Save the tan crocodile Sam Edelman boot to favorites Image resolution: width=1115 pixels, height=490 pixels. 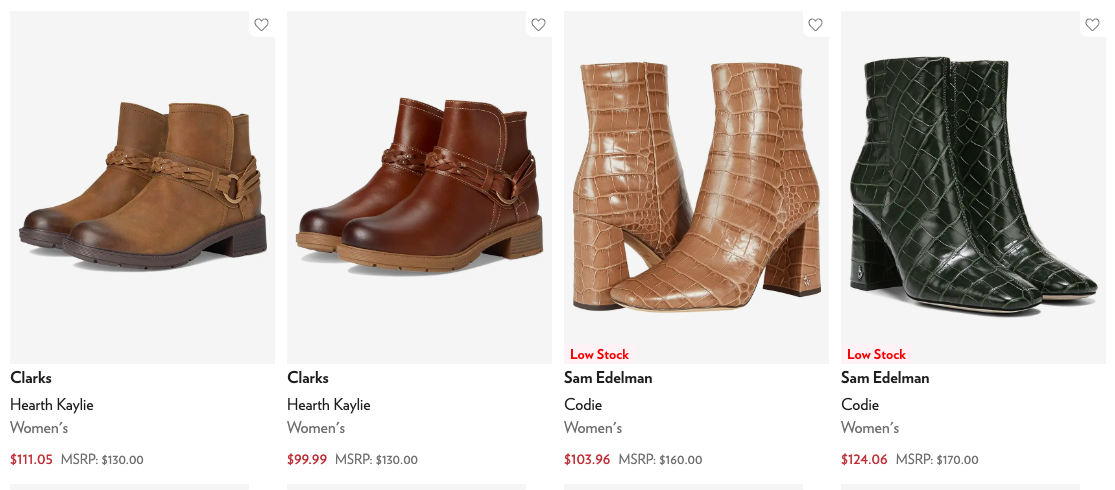pos(815,25)
